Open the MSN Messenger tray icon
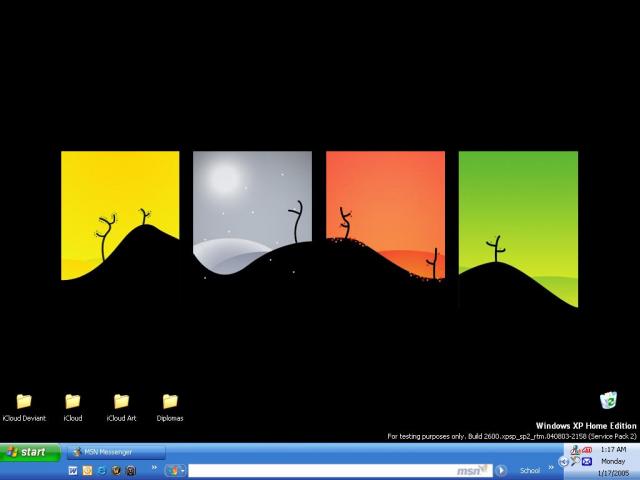Screen dimensions: 640x480 [x=575, y=450]
